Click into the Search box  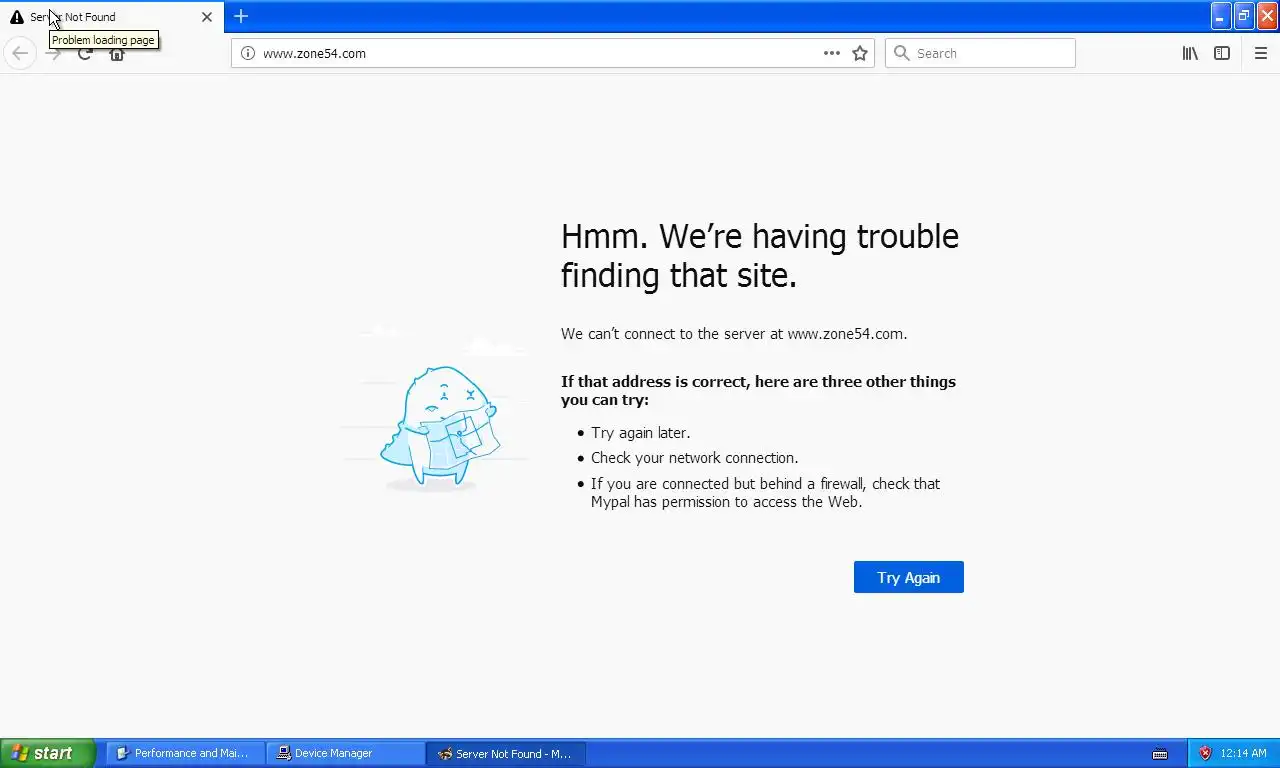tap(980, 53)
